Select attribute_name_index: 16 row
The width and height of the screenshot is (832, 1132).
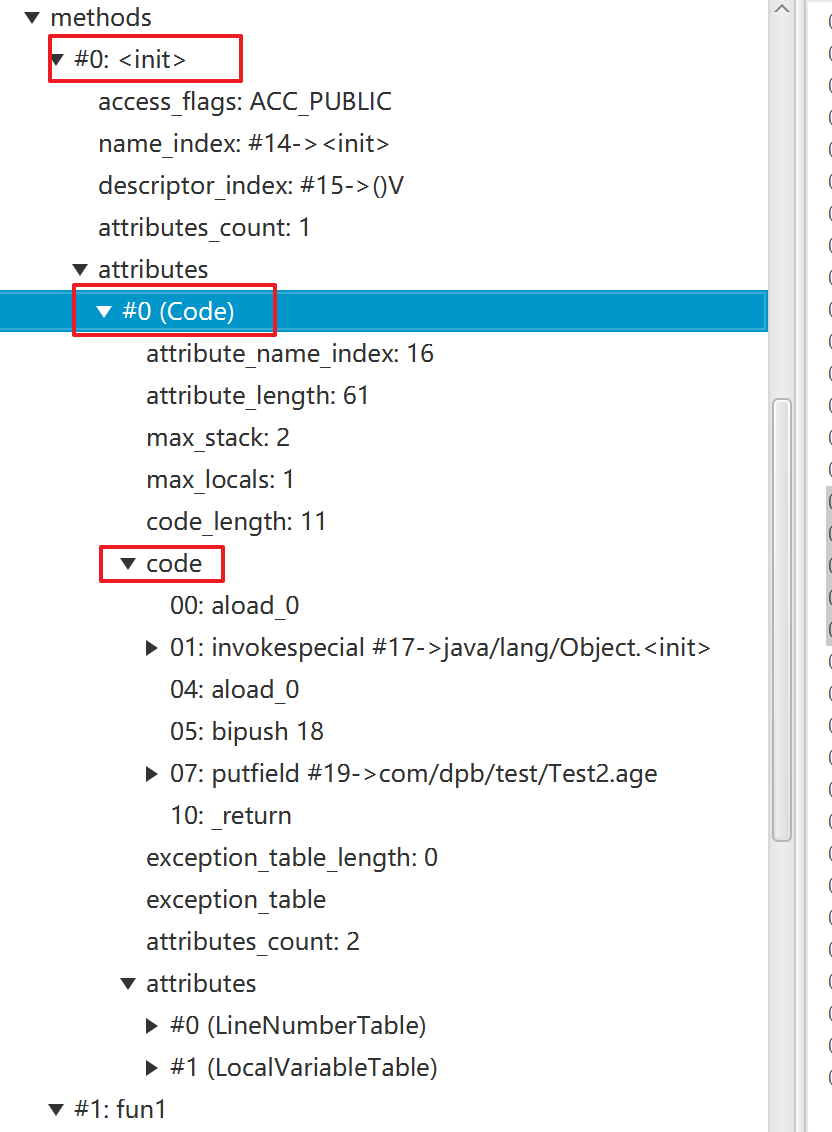290,354
